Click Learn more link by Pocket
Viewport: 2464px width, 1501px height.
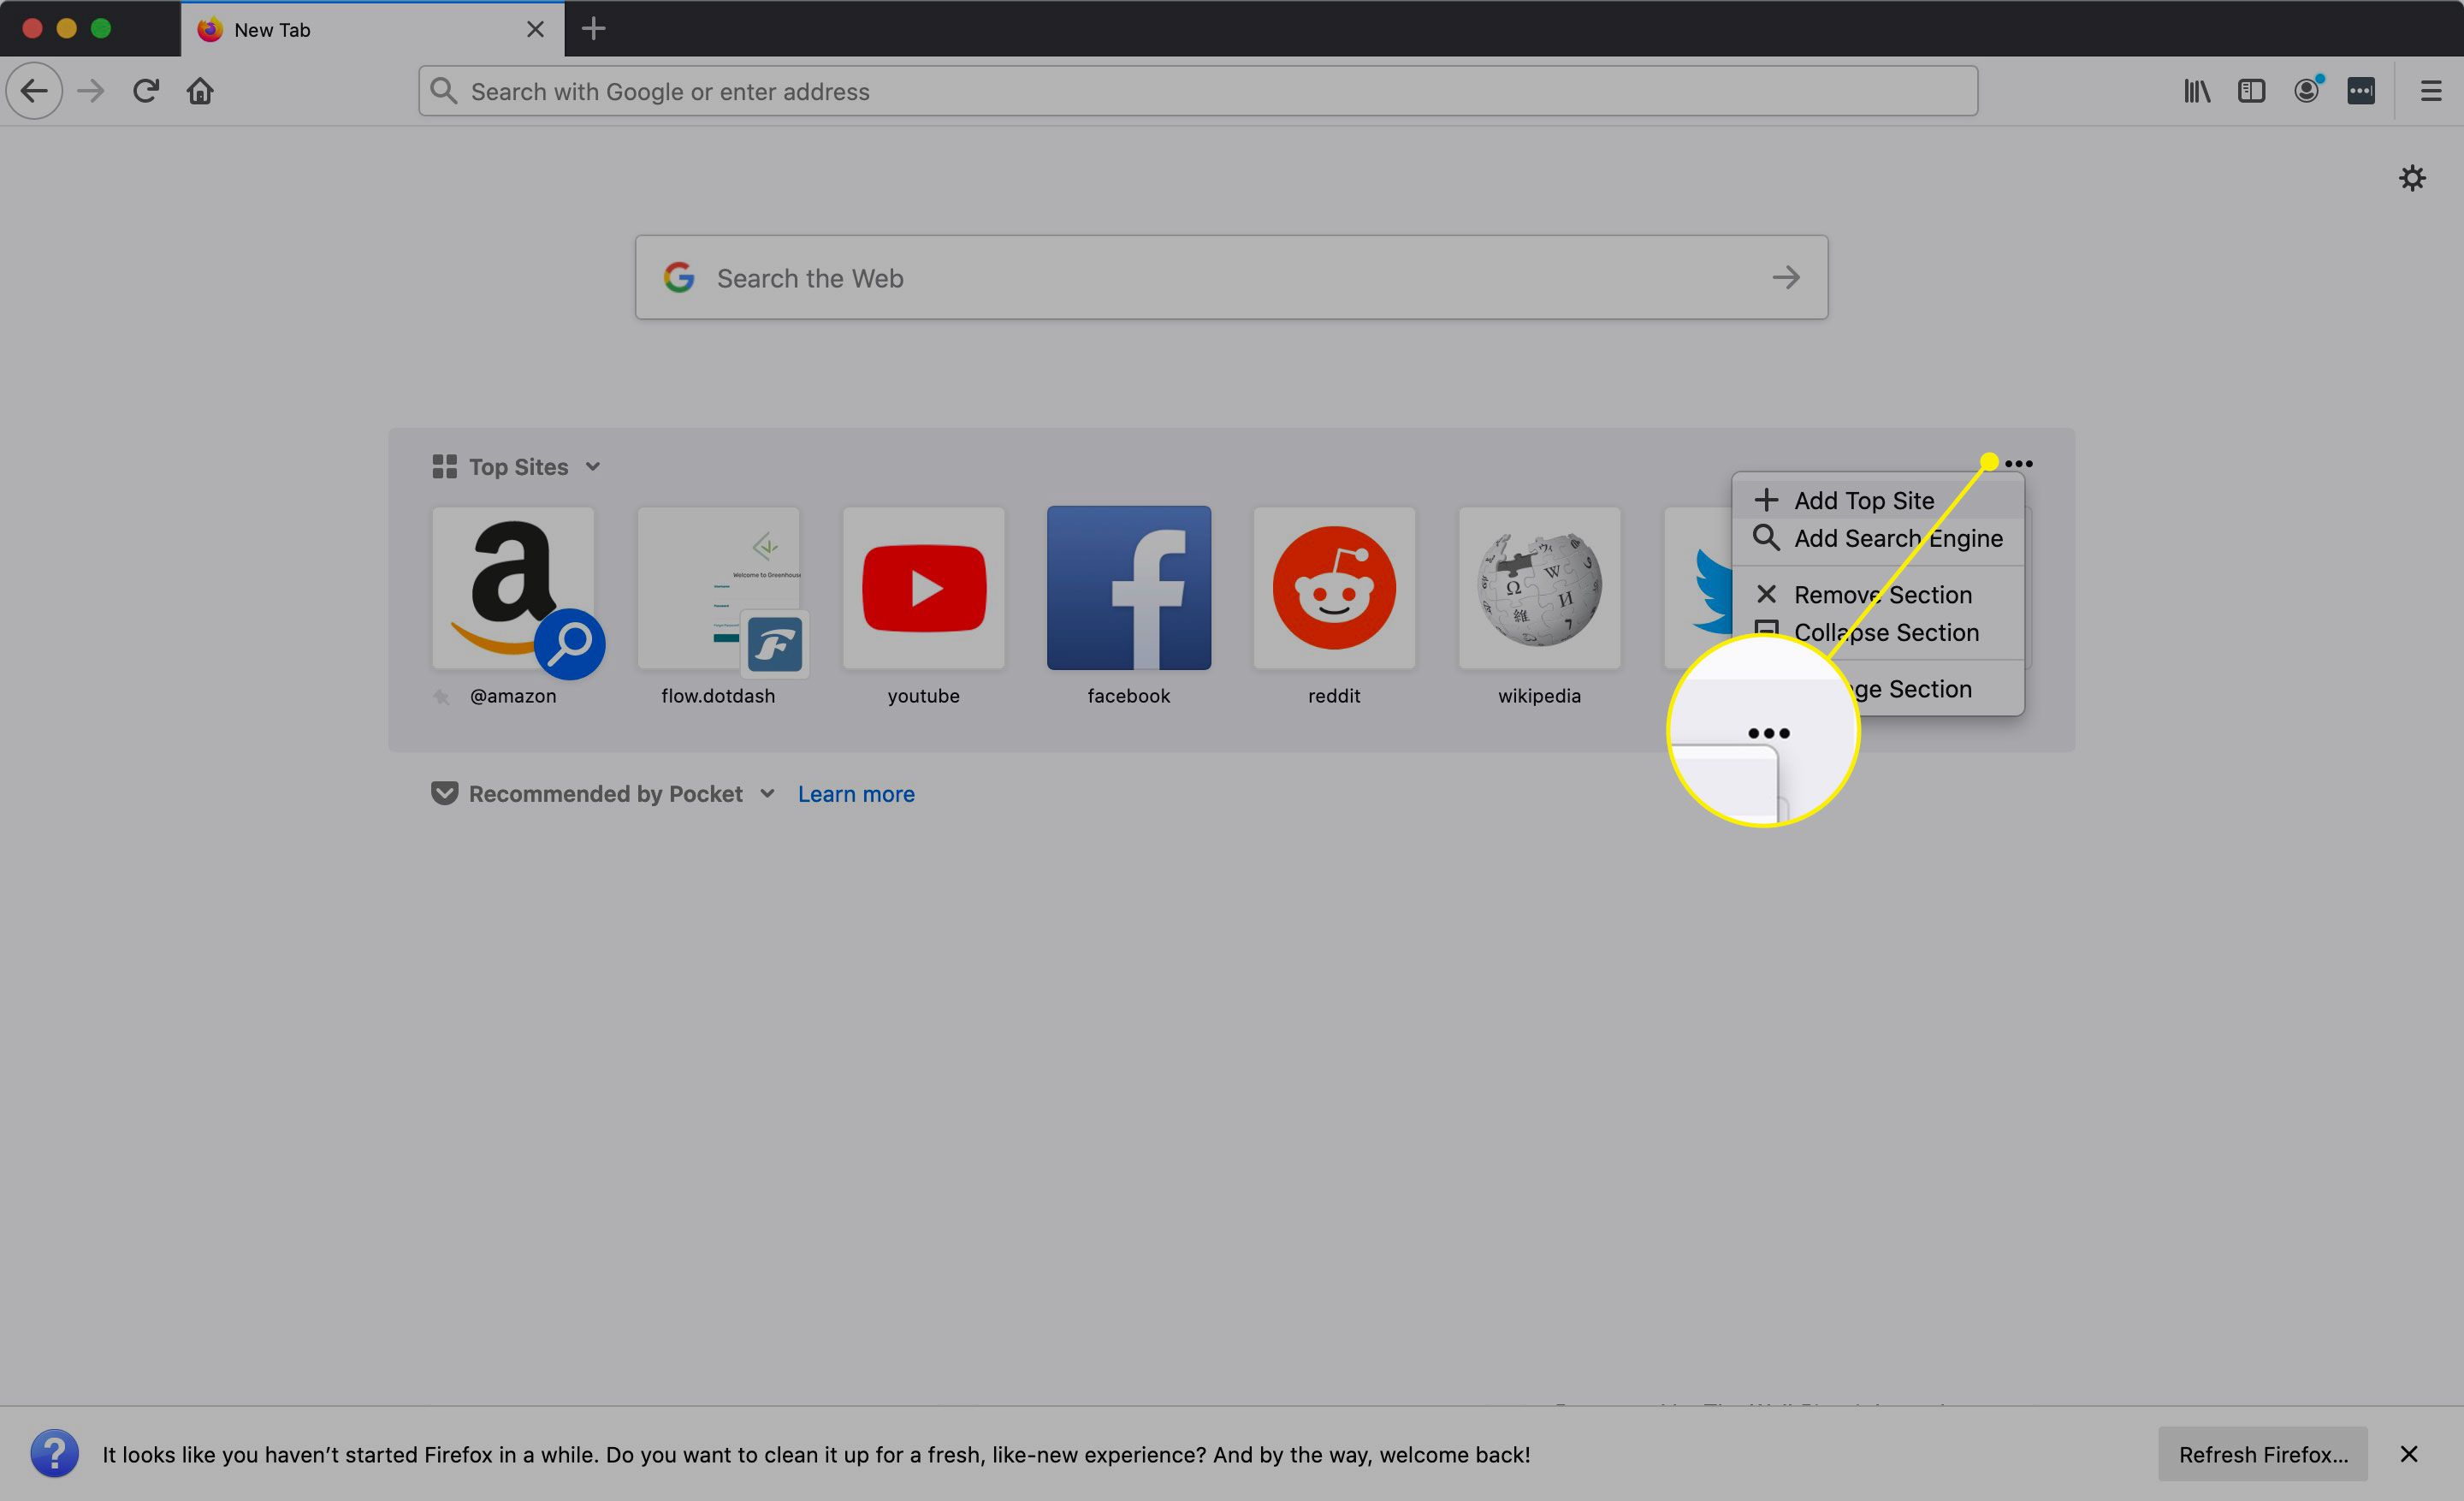[856, 793]
